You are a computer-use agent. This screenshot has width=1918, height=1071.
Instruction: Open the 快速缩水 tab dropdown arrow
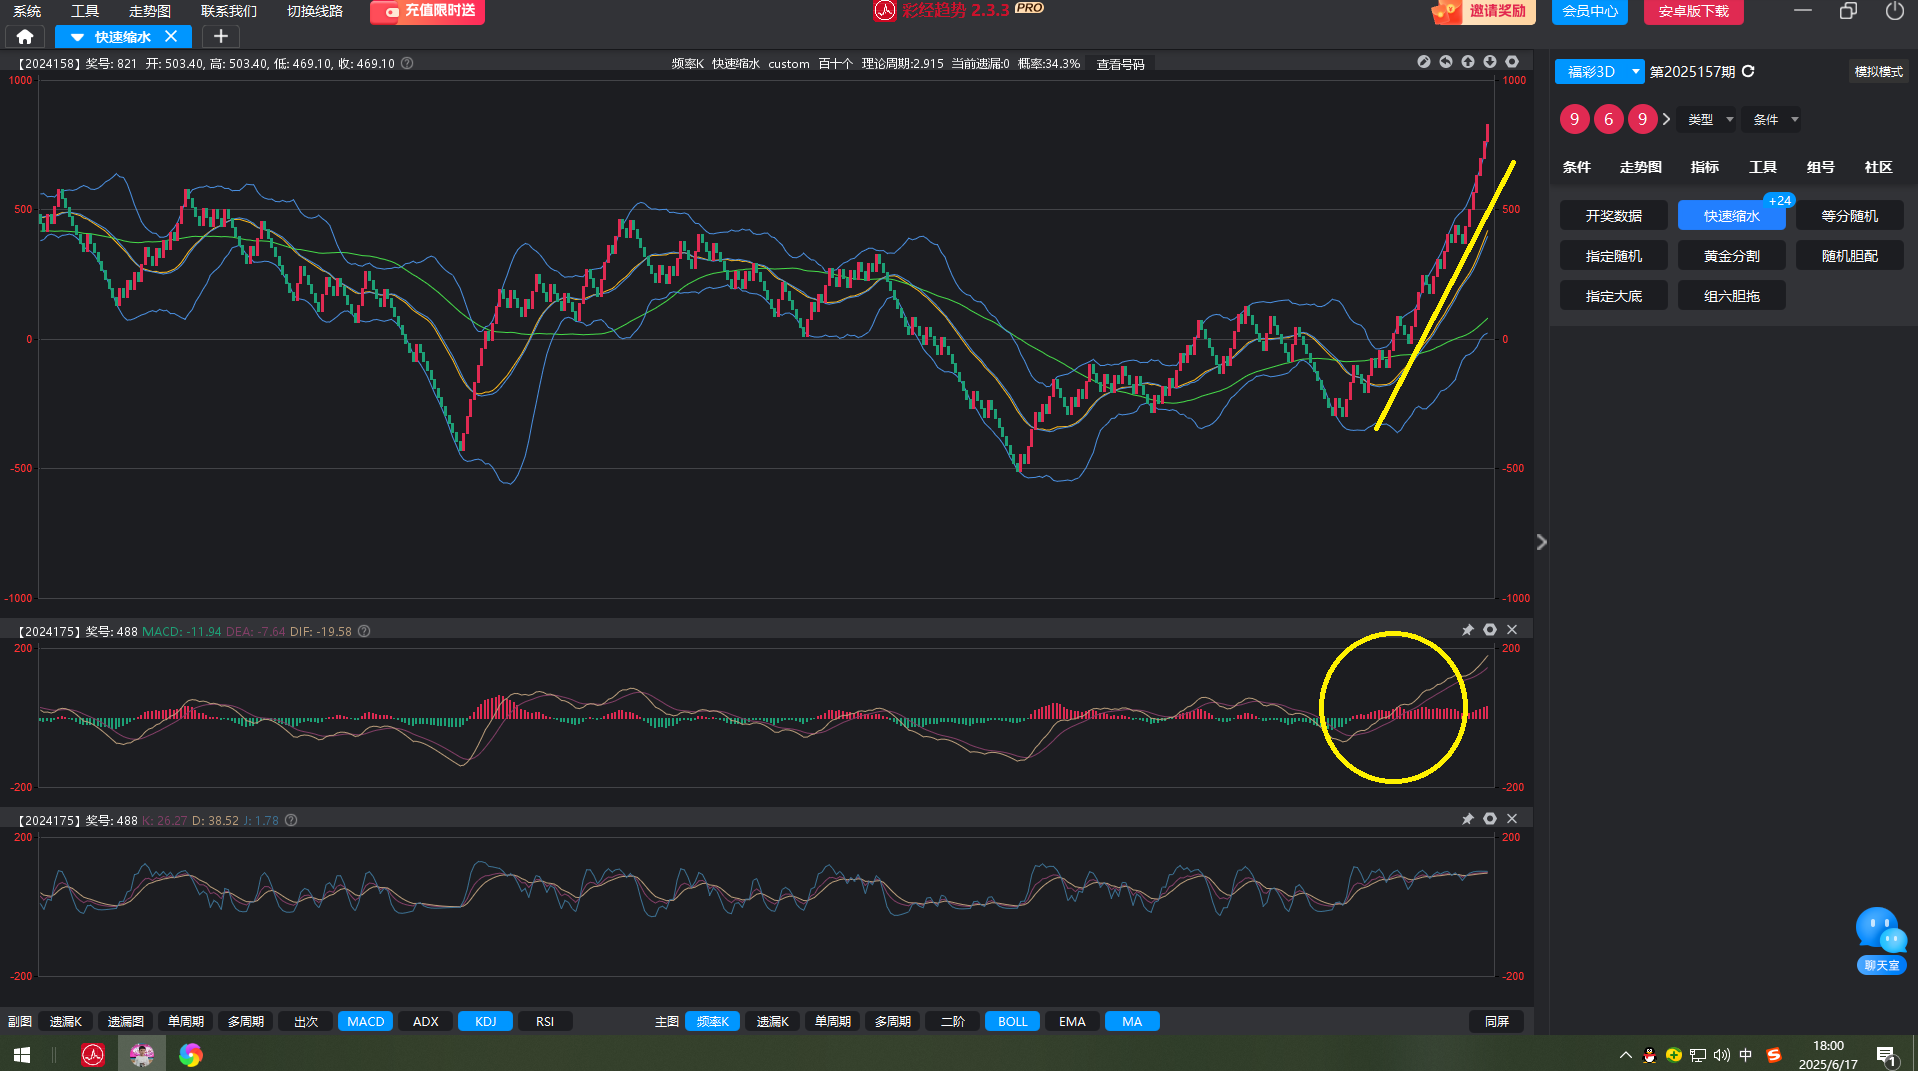click(77, 37)
